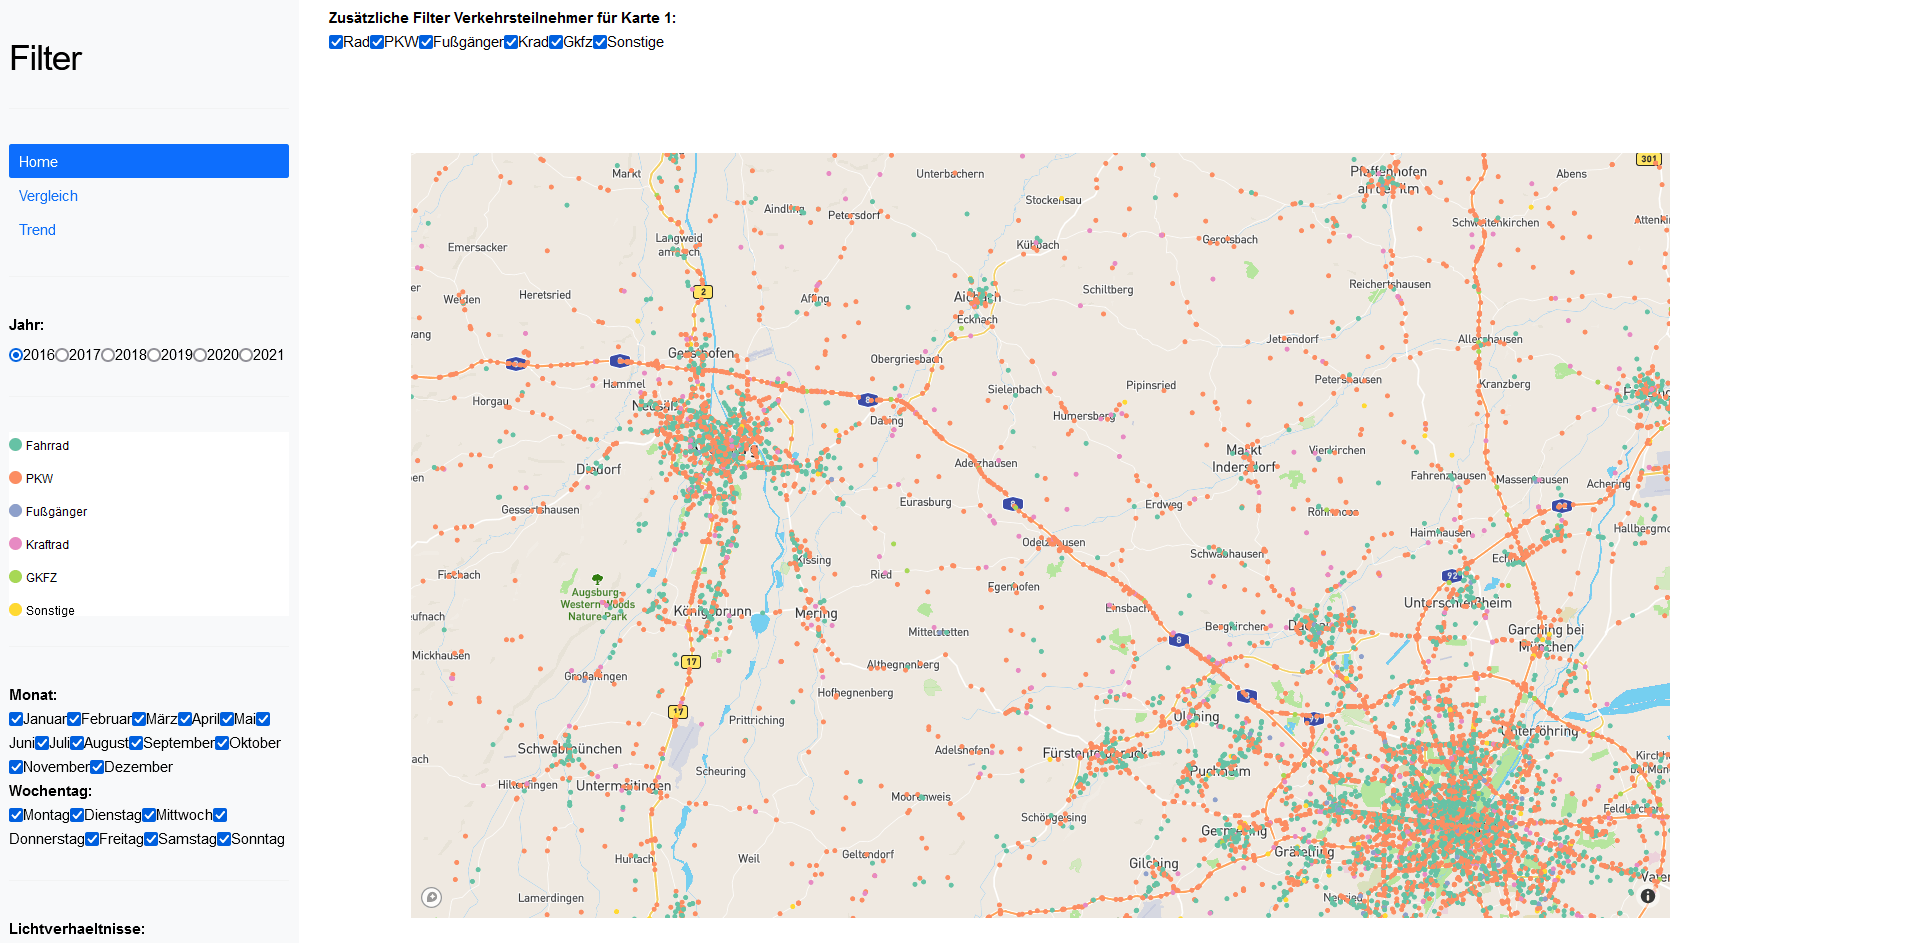Toggle PKW trace in the legend
1918x943 pixels.
(x=32, y=478)
